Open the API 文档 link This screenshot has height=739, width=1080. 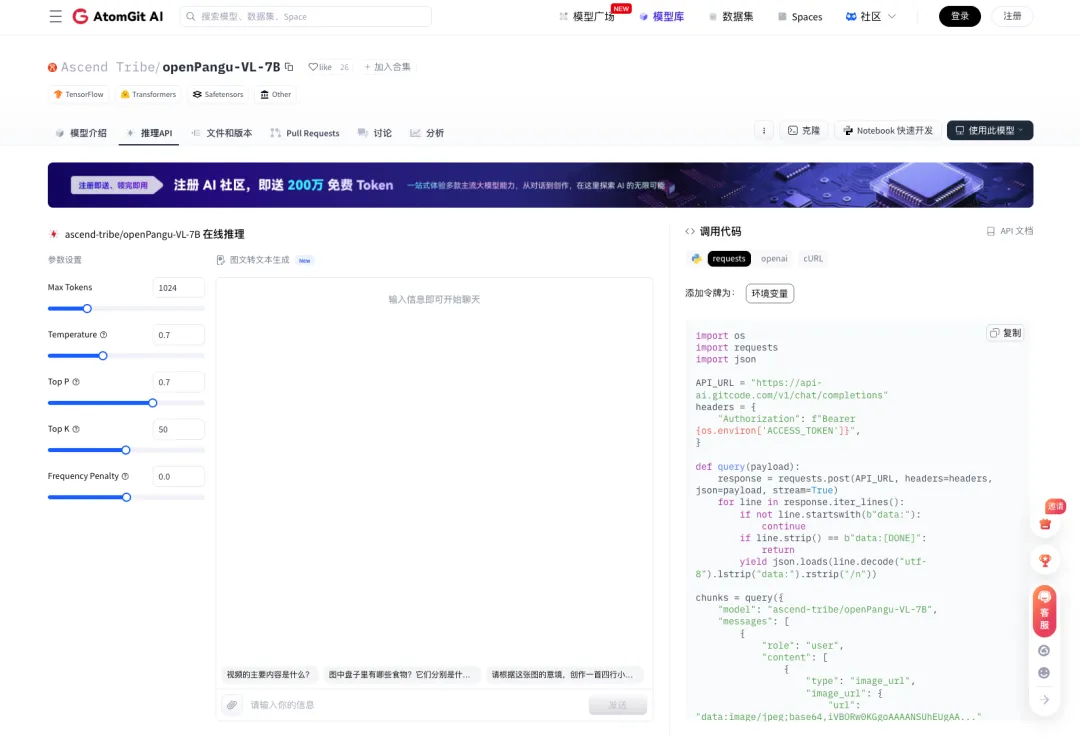pyautogui.click(x=1010, y=231)
